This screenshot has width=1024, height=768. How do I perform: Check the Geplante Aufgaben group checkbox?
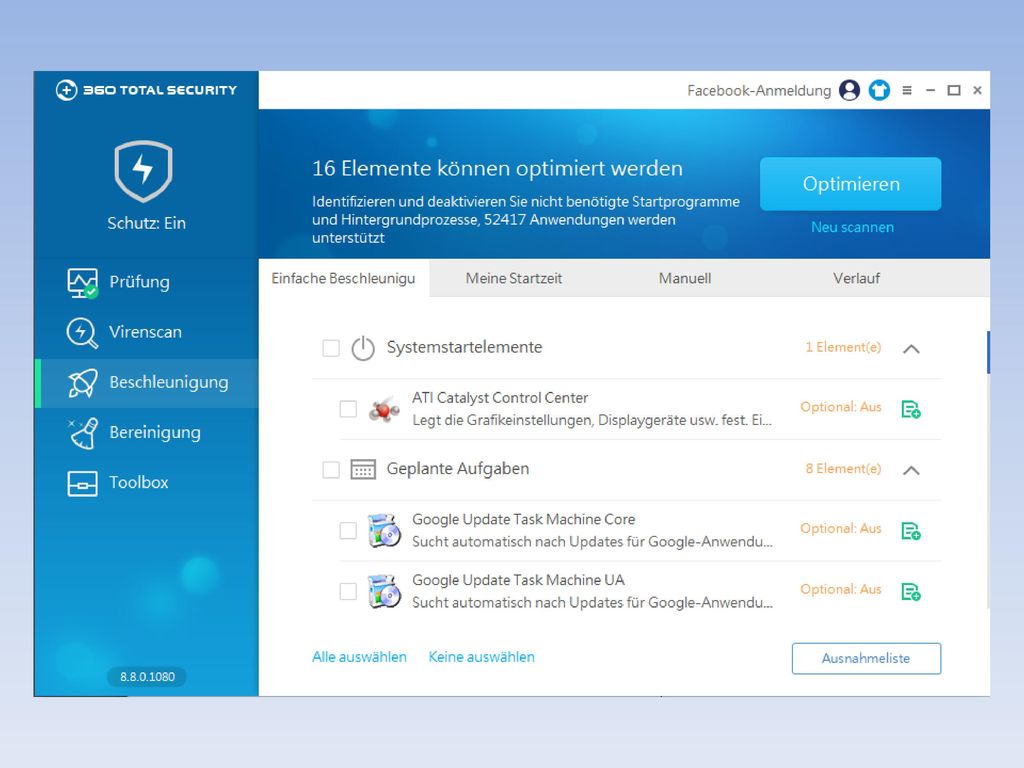[x=331, y=470]
